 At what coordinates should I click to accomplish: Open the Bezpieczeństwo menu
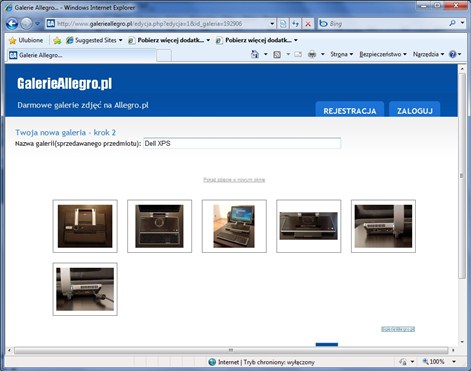[383, 54]
